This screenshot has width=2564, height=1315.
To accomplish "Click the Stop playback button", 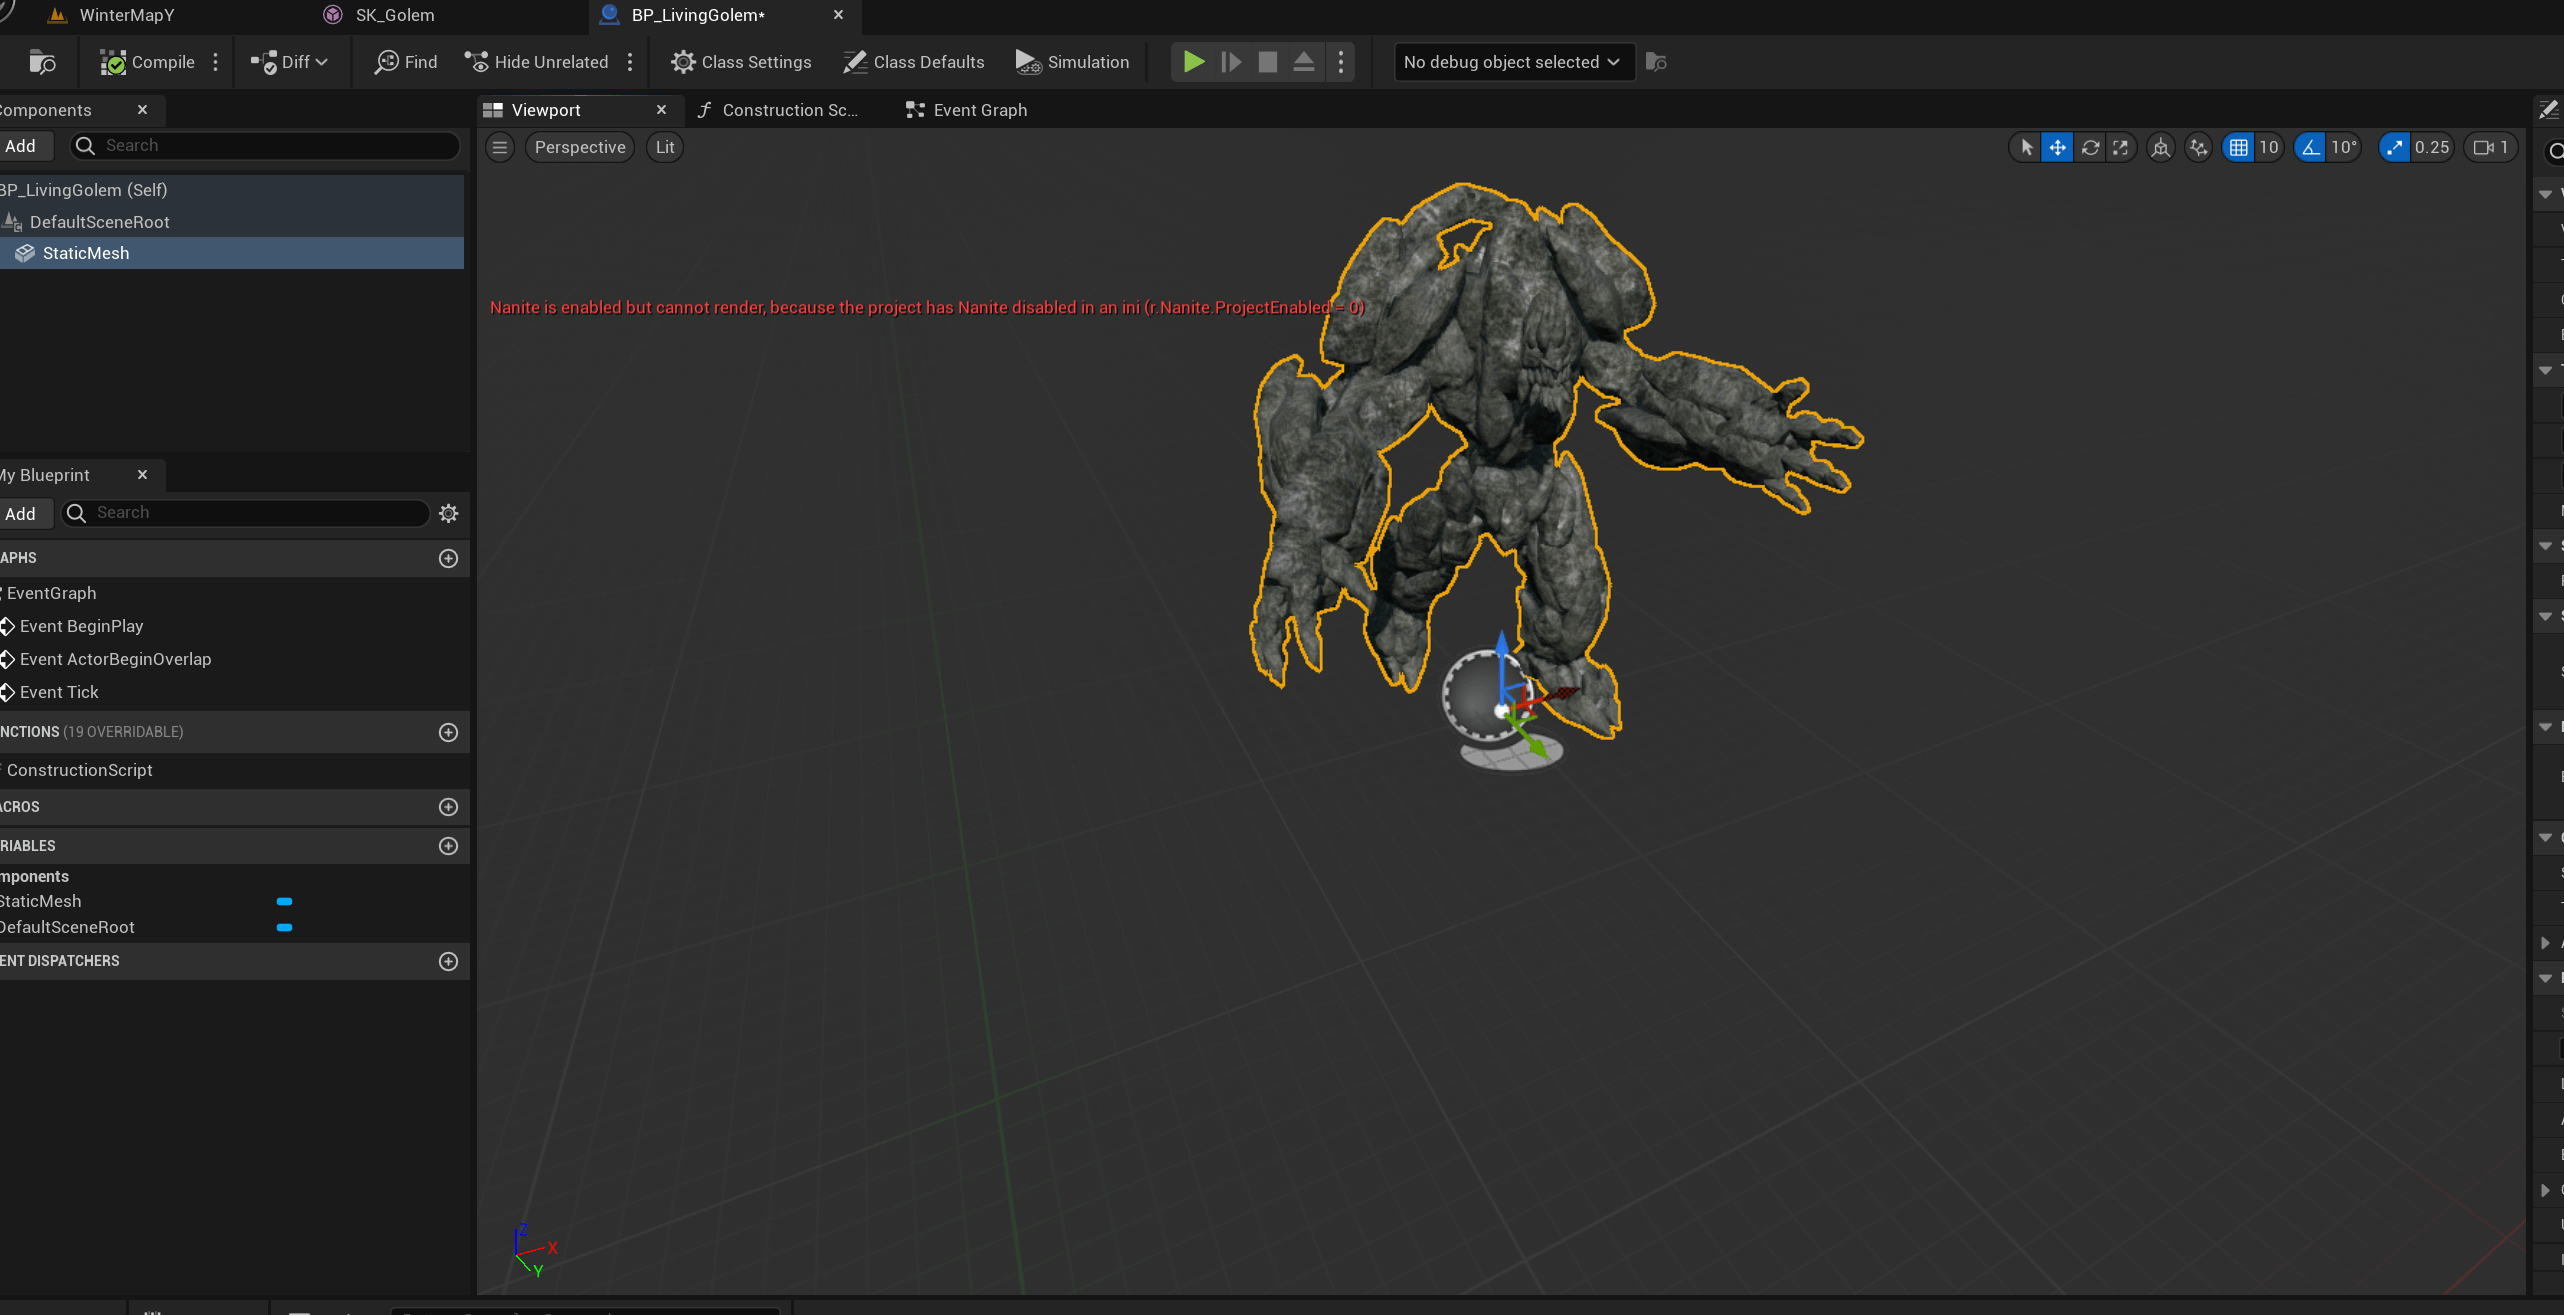I will click(x=1267, y=62).
